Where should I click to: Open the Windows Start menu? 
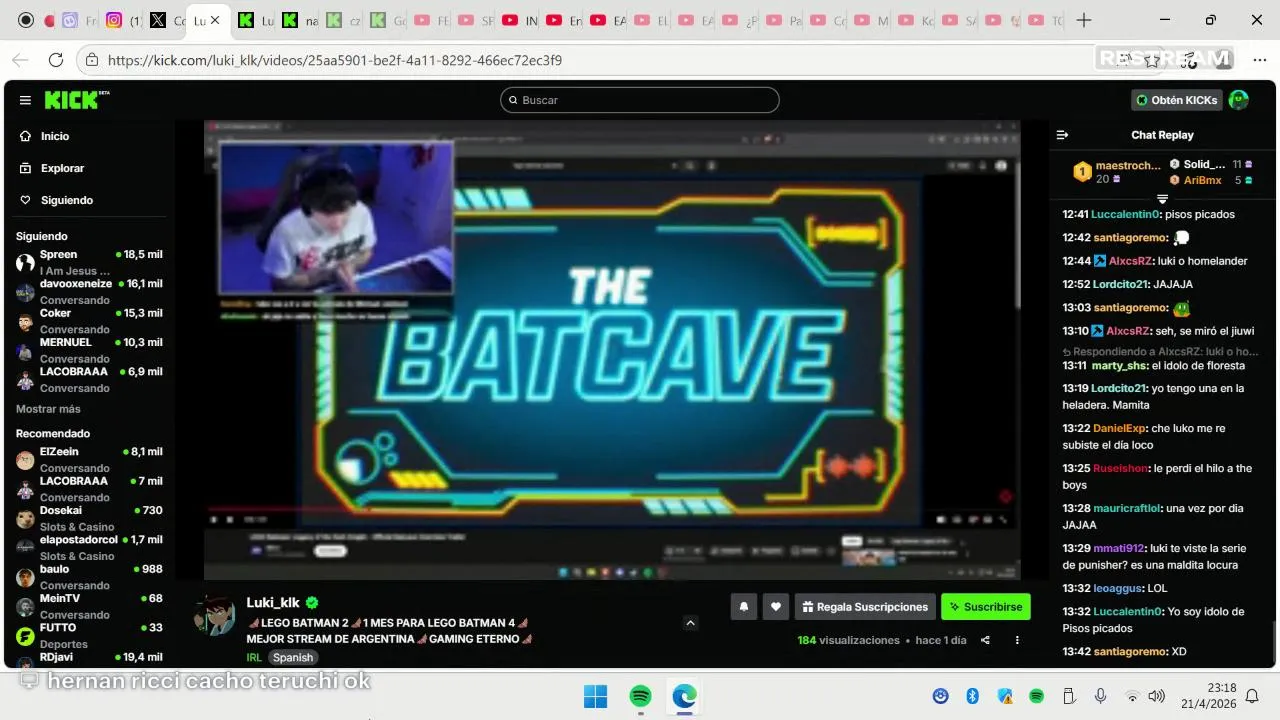pos(595,696)
